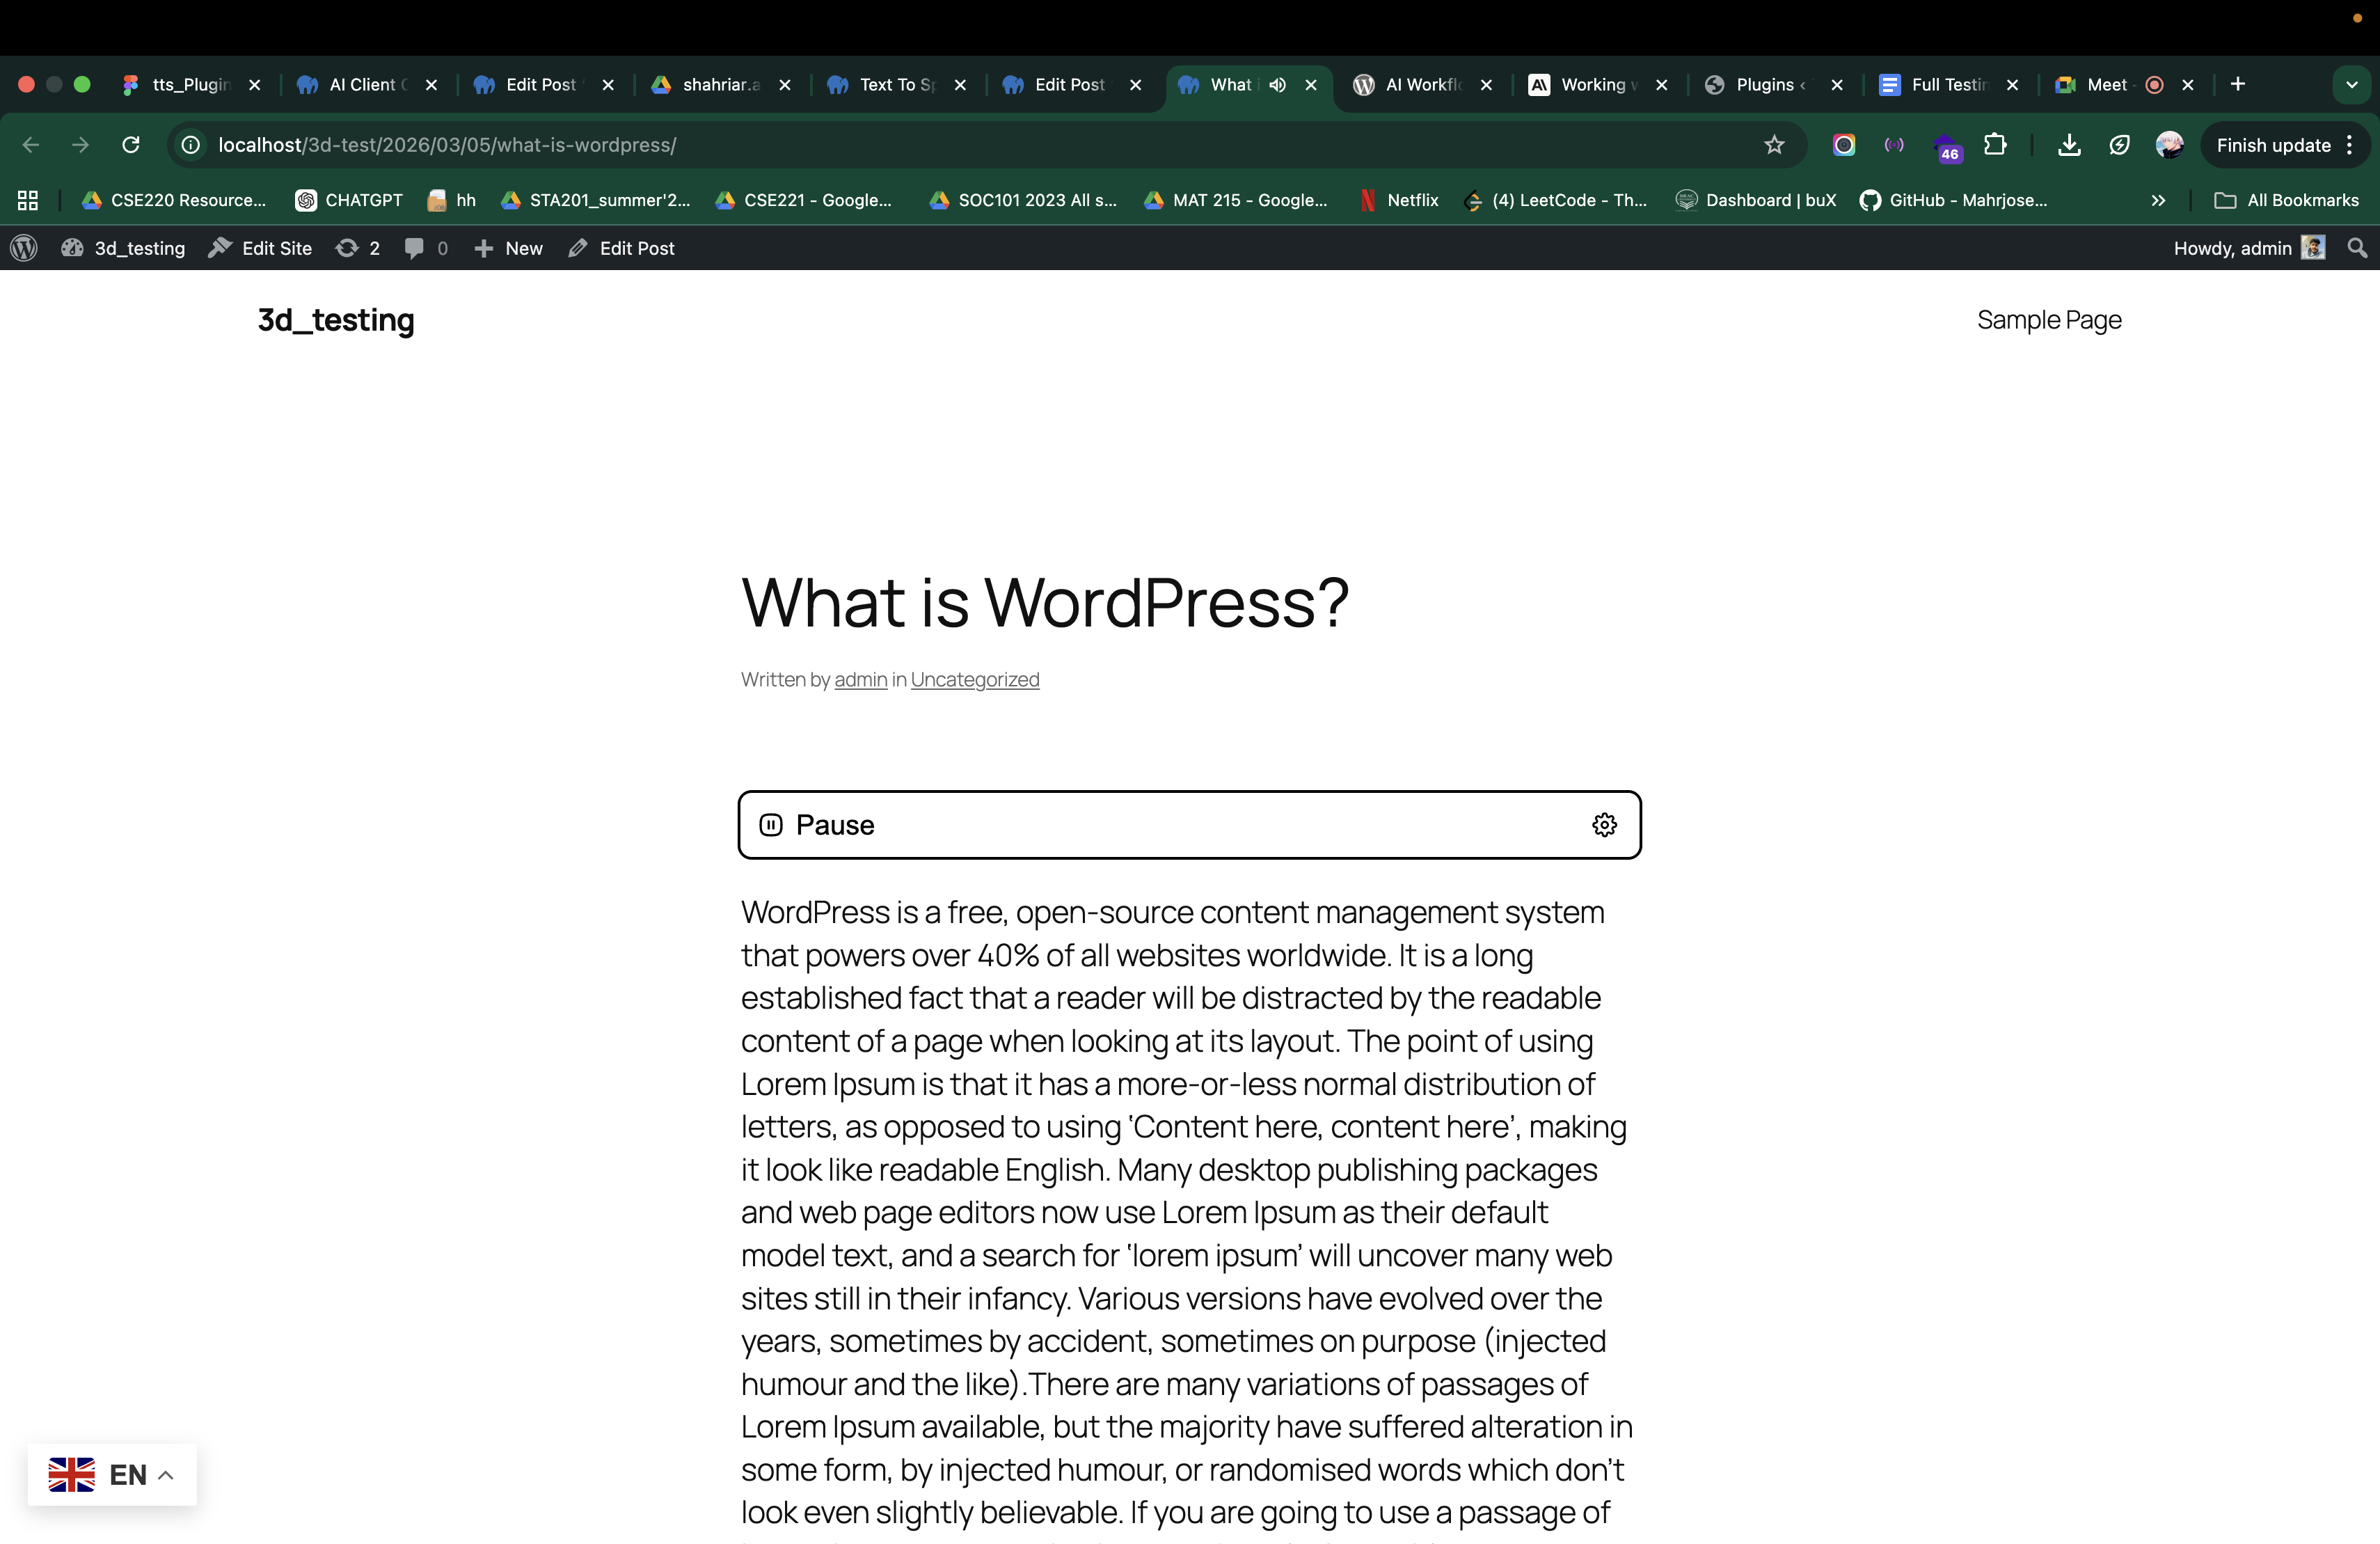
Task: Open the search icon in the admin bar
Action: [2357, 247]
